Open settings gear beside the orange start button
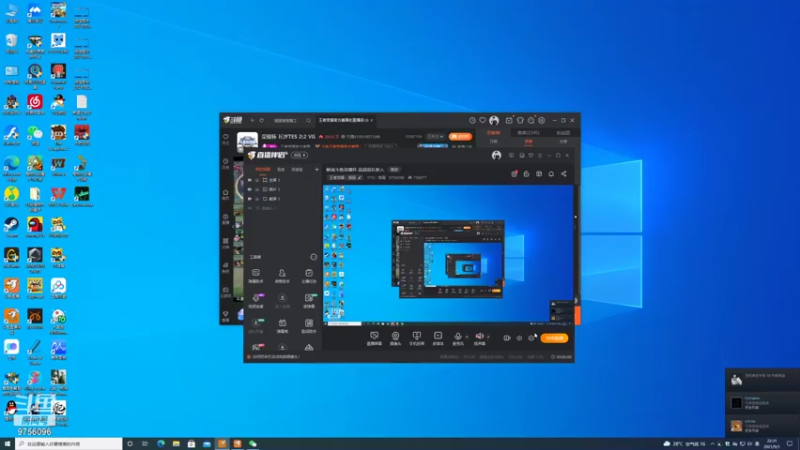Viewport: 800px width, 450px height. point(532,338)
